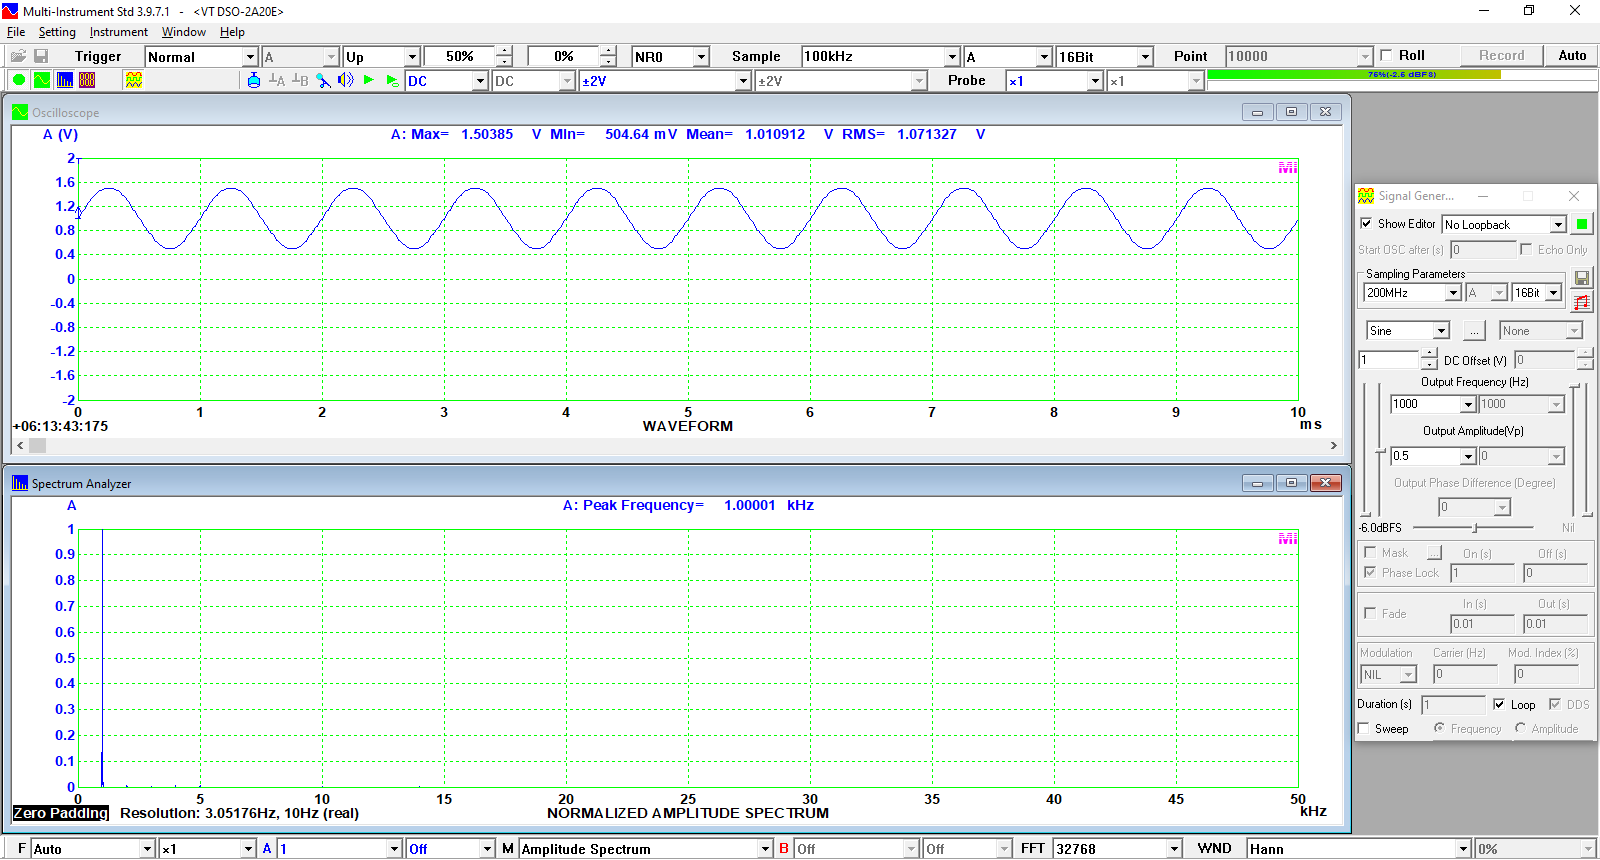This screenshot has height=860, width=1600.
Task: Open the Signal Generator wave icon
Action: click(x=134, y=80)
